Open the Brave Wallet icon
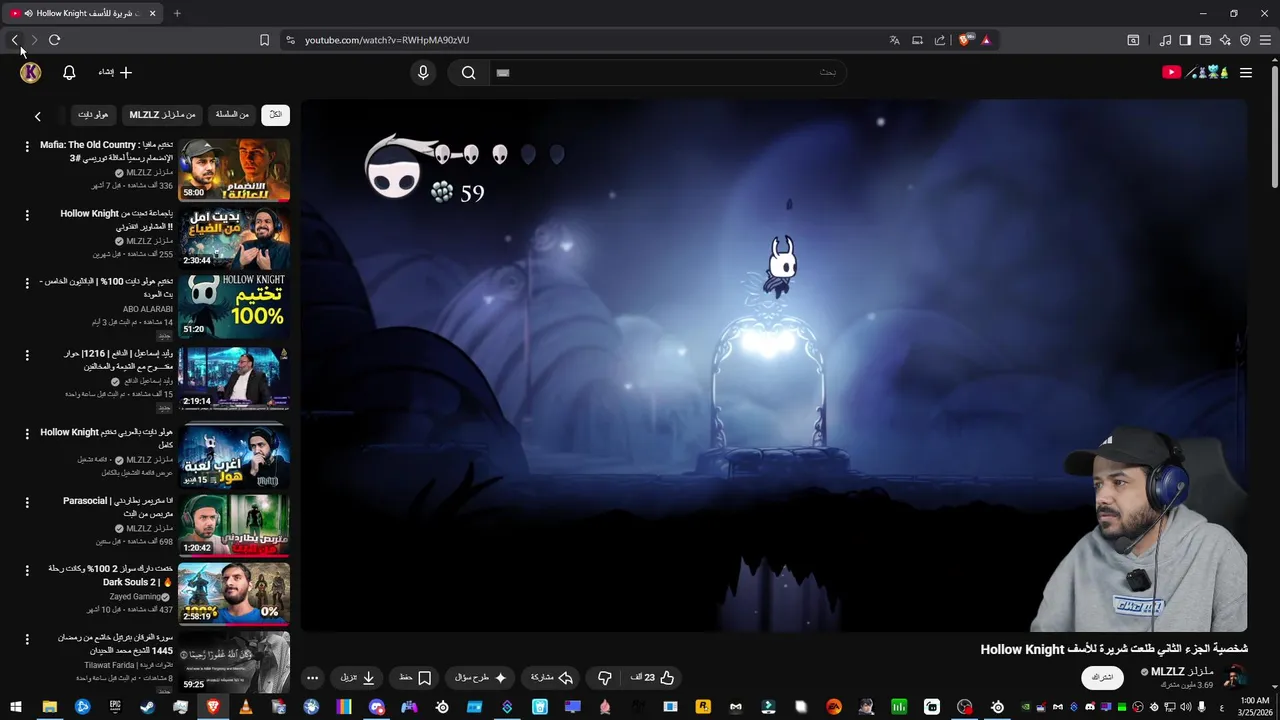This screenshot has height=720, width=1280. pos(1205,40)
